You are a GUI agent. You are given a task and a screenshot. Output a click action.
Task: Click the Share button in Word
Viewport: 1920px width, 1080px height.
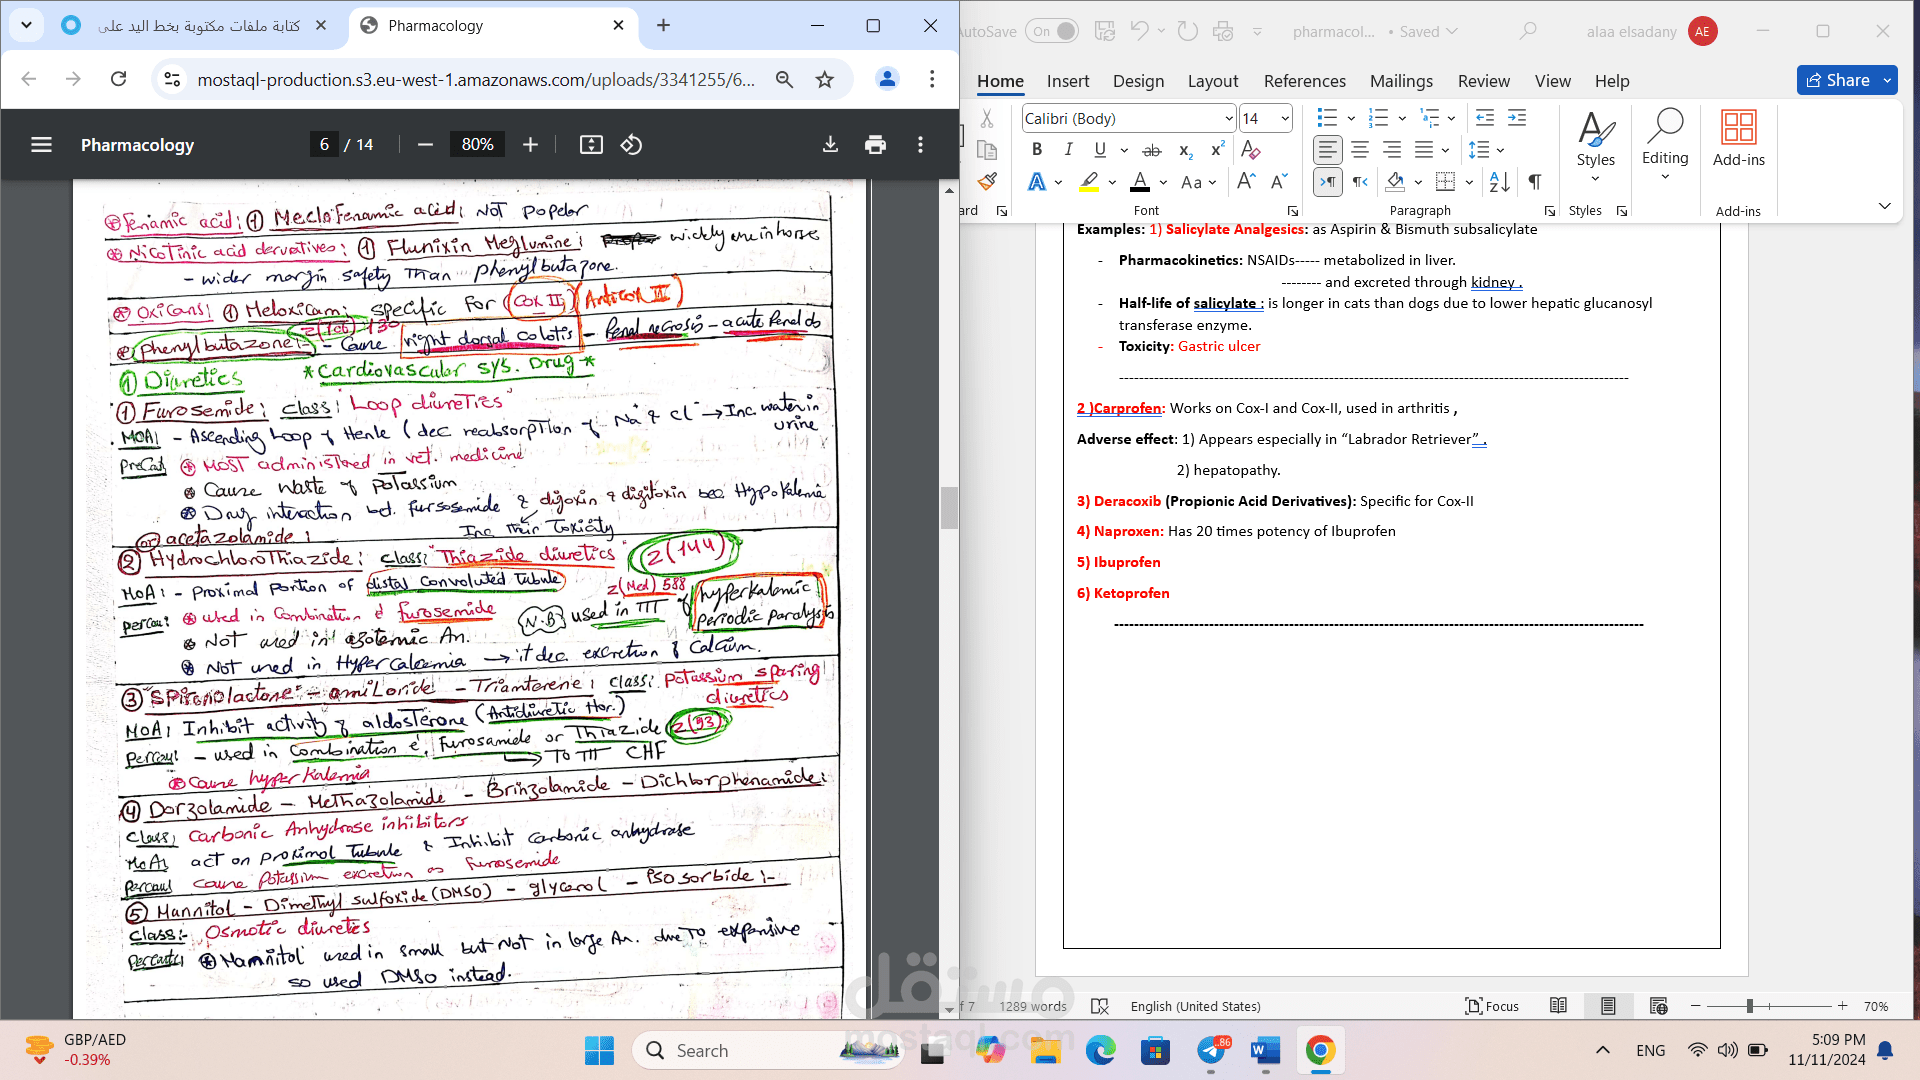(x=1838, y=80)
